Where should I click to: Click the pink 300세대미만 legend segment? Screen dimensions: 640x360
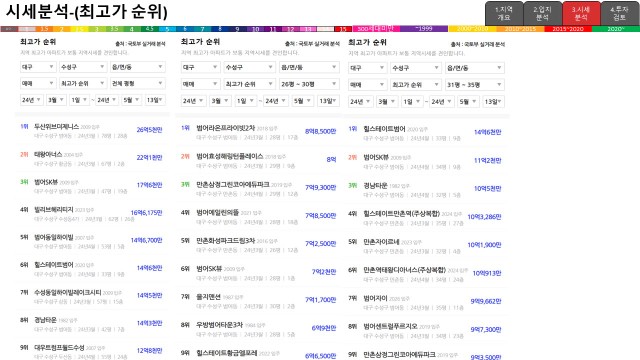[x=376, y=29]
